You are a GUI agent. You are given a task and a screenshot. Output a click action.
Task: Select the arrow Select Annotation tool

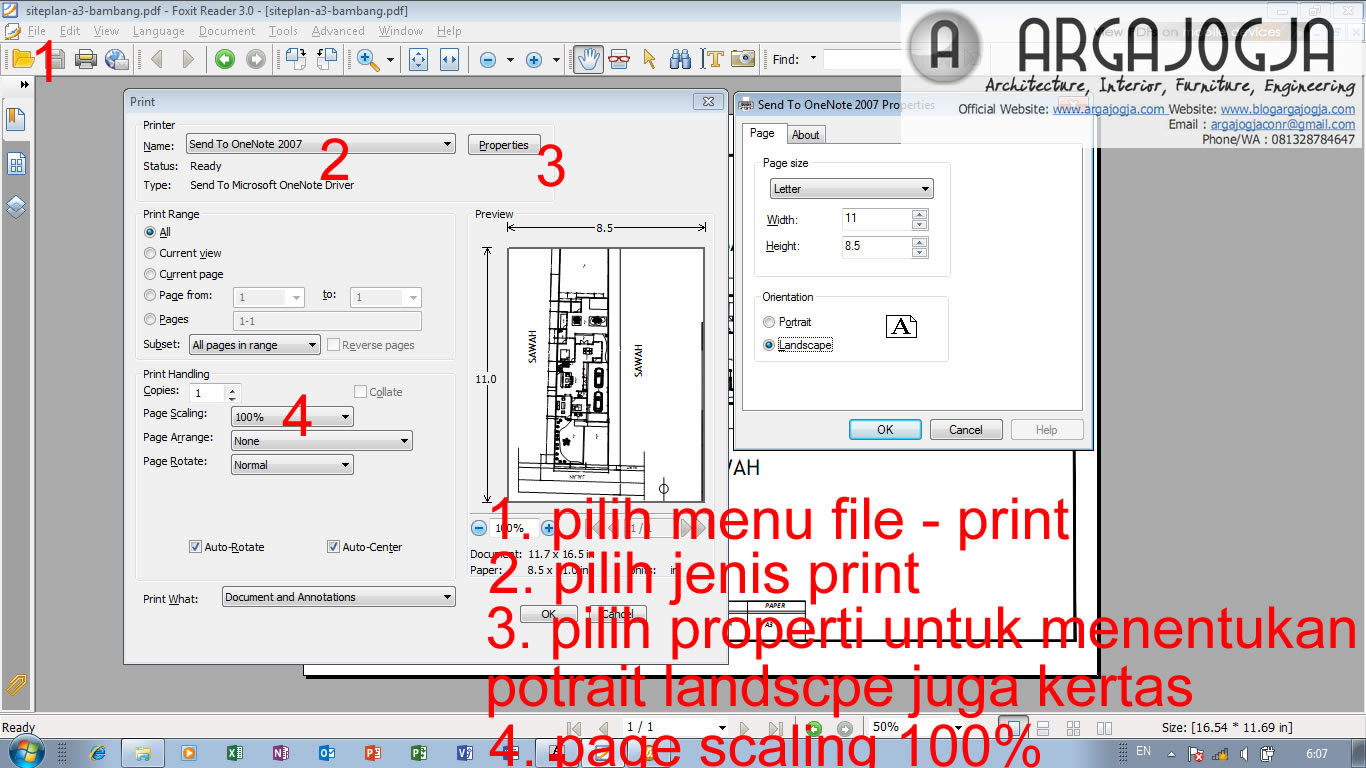[x=649, y=60]
